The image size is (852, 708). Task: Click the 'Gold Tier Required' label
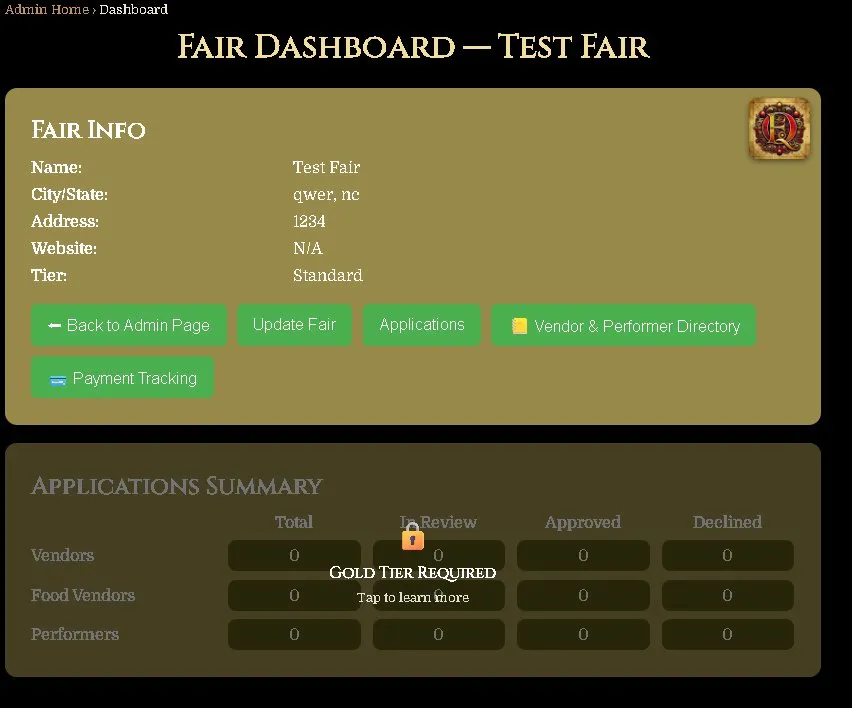413,572
